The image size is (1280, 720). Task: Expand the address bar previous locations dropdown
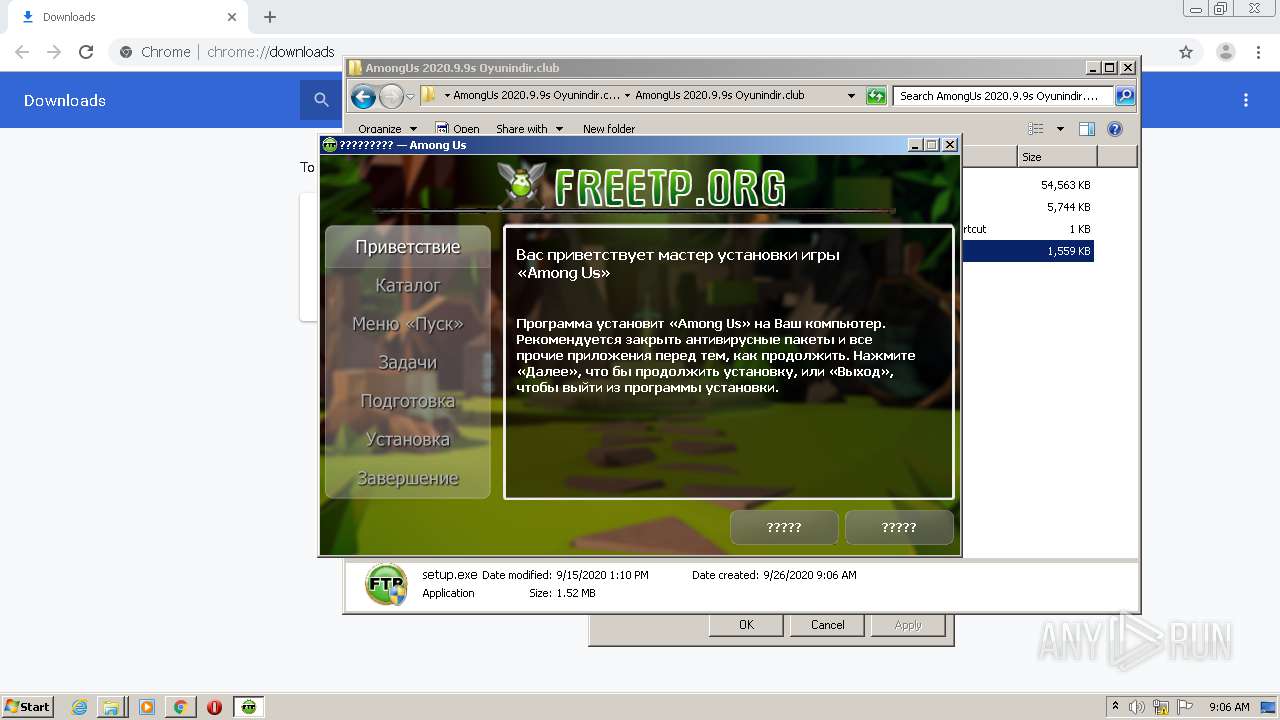(851, 96)
